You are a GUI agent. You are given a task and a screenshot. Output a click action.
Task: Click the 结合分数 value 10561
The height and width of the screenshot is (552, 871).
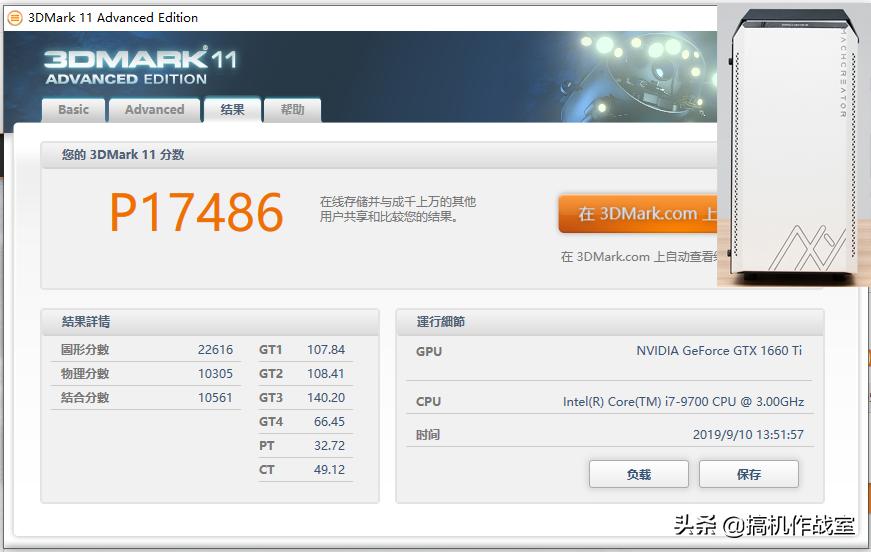click(215, 398)
